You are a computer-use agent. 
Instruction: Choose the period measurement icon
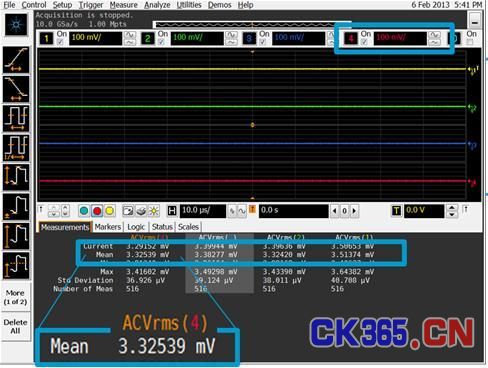coord(16,118)
